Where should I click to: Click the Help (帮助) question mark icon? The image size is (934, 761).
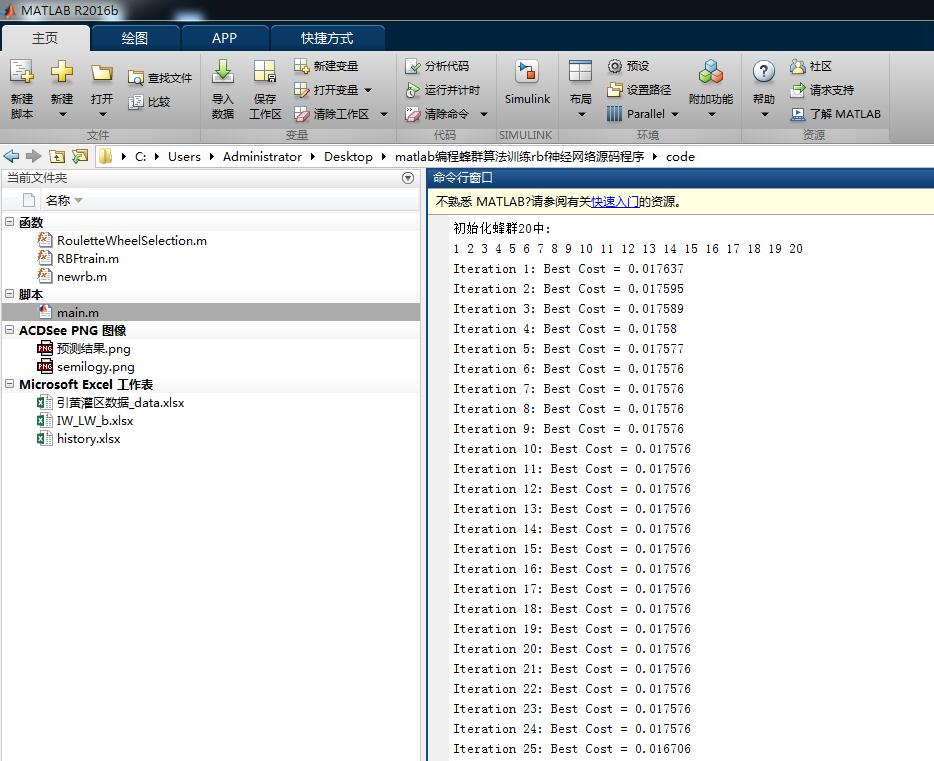(x=763, y=72)
